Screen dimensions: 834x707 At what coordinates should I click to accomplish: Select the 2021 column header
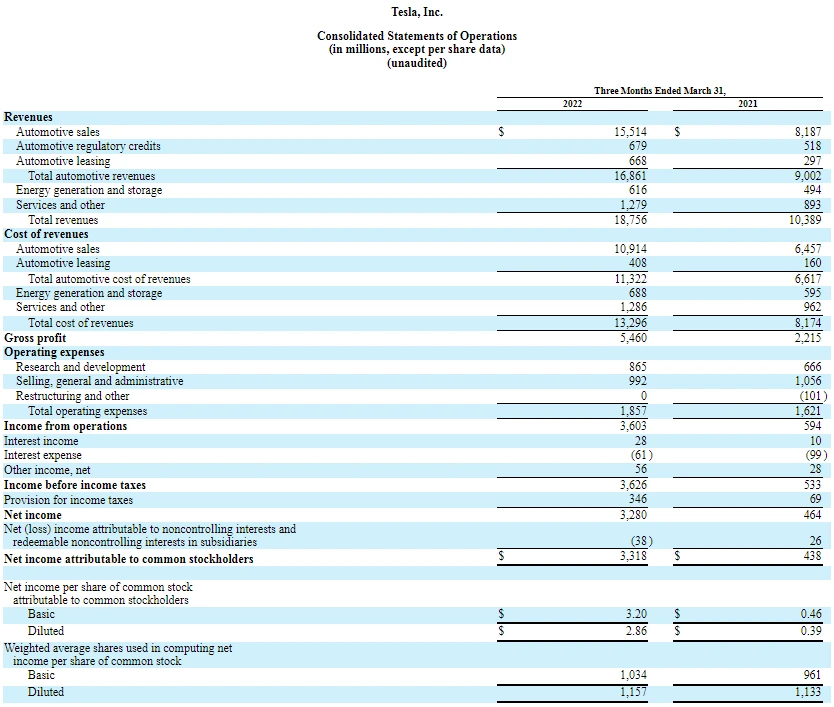pyautogui.click(x=748, y=104)
